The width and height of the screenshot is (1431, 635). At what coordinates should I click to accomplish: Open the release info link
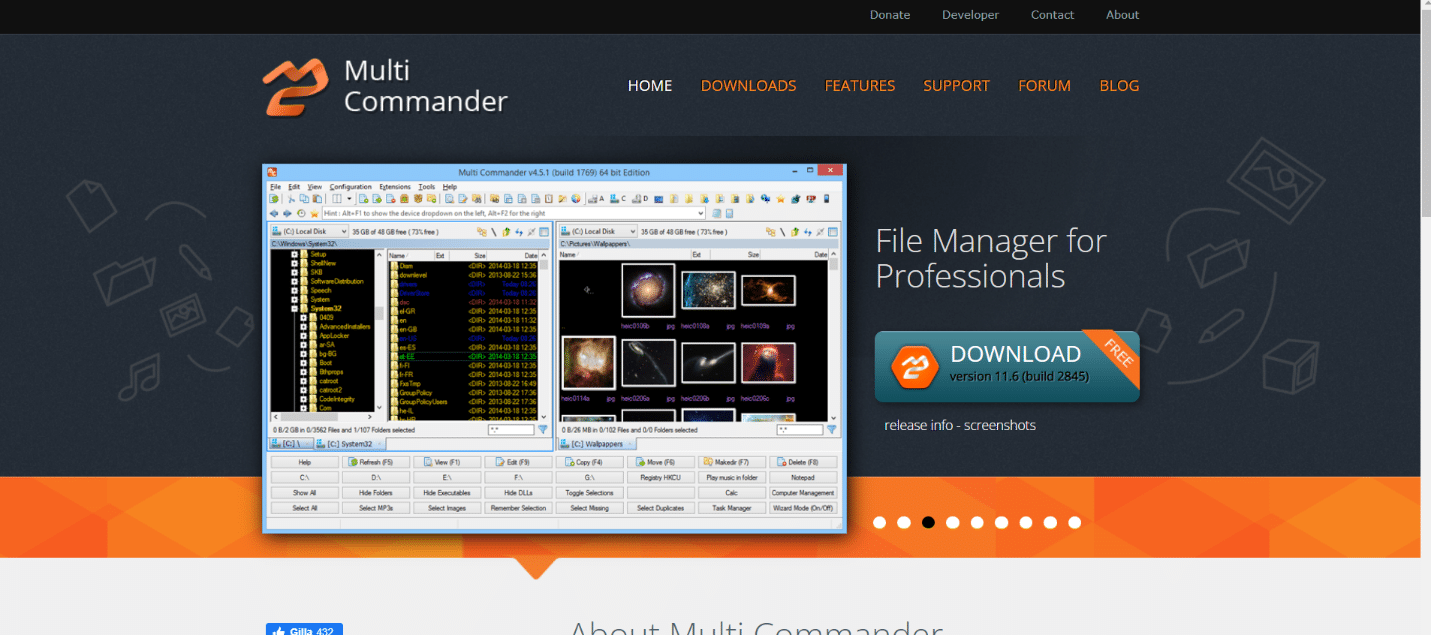point(918,425)
